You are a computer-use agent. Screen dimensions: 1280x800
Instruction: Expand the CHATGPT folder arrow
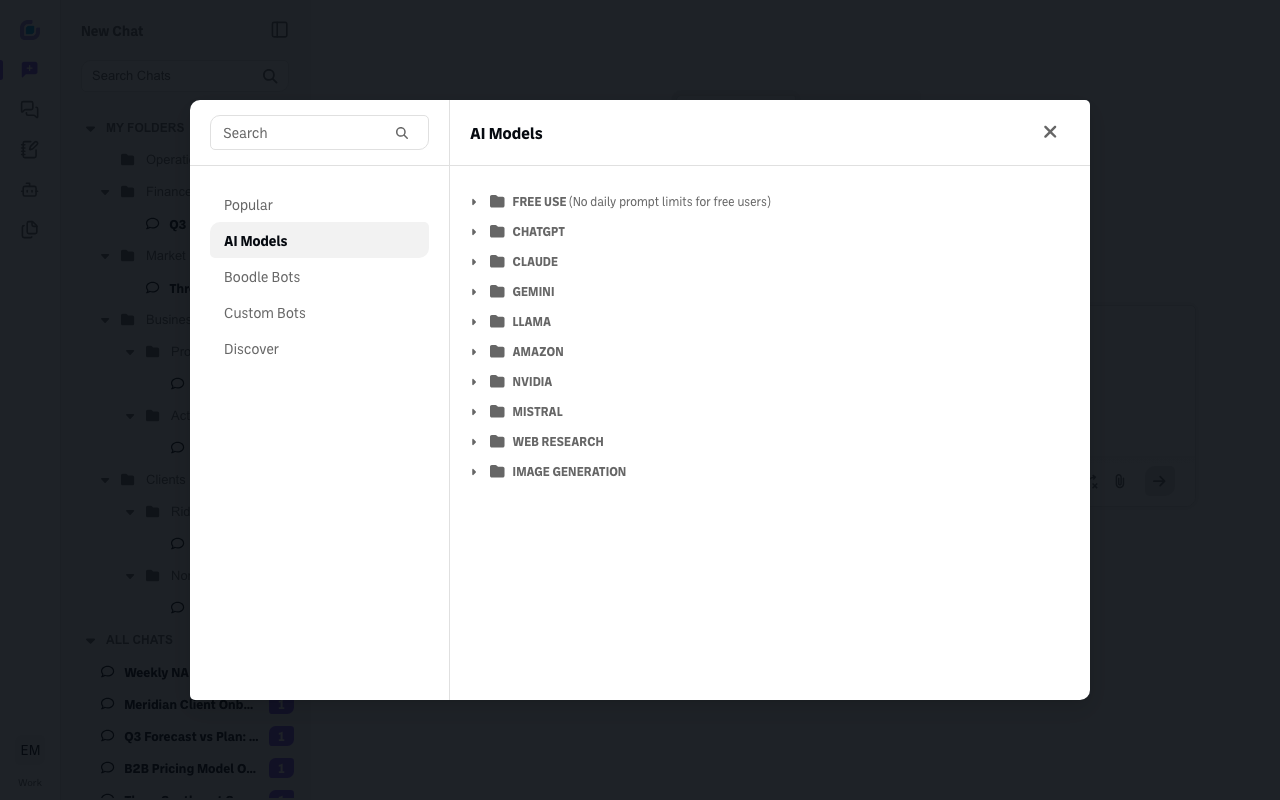point(474,232)
